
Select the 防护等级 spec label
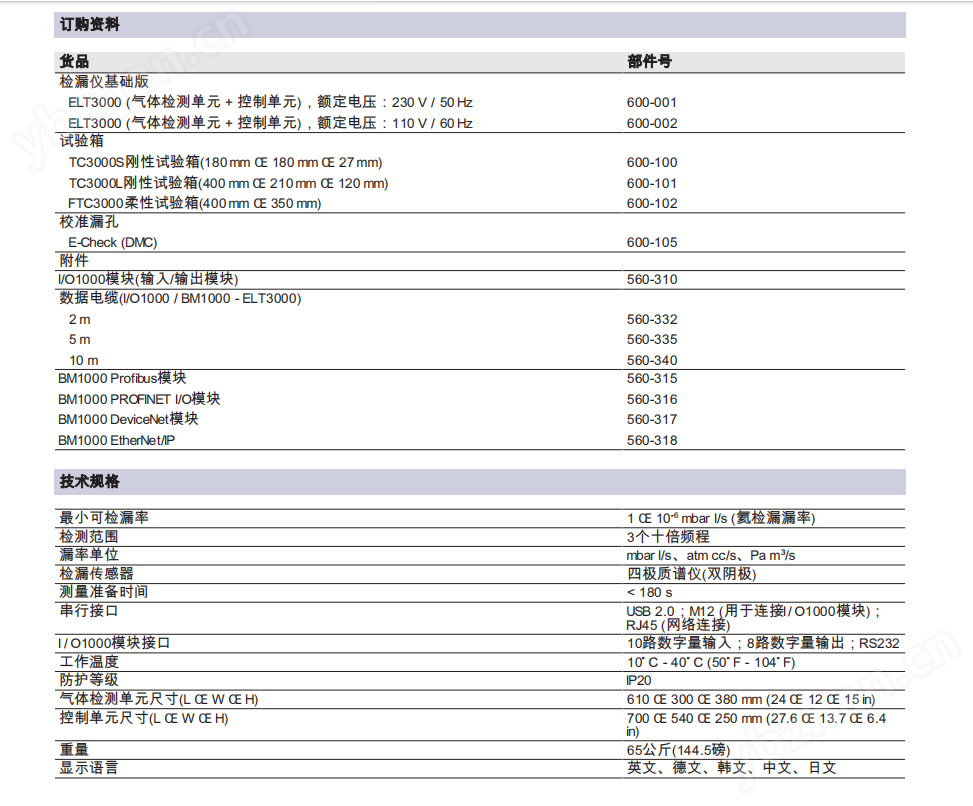[89, 680]
